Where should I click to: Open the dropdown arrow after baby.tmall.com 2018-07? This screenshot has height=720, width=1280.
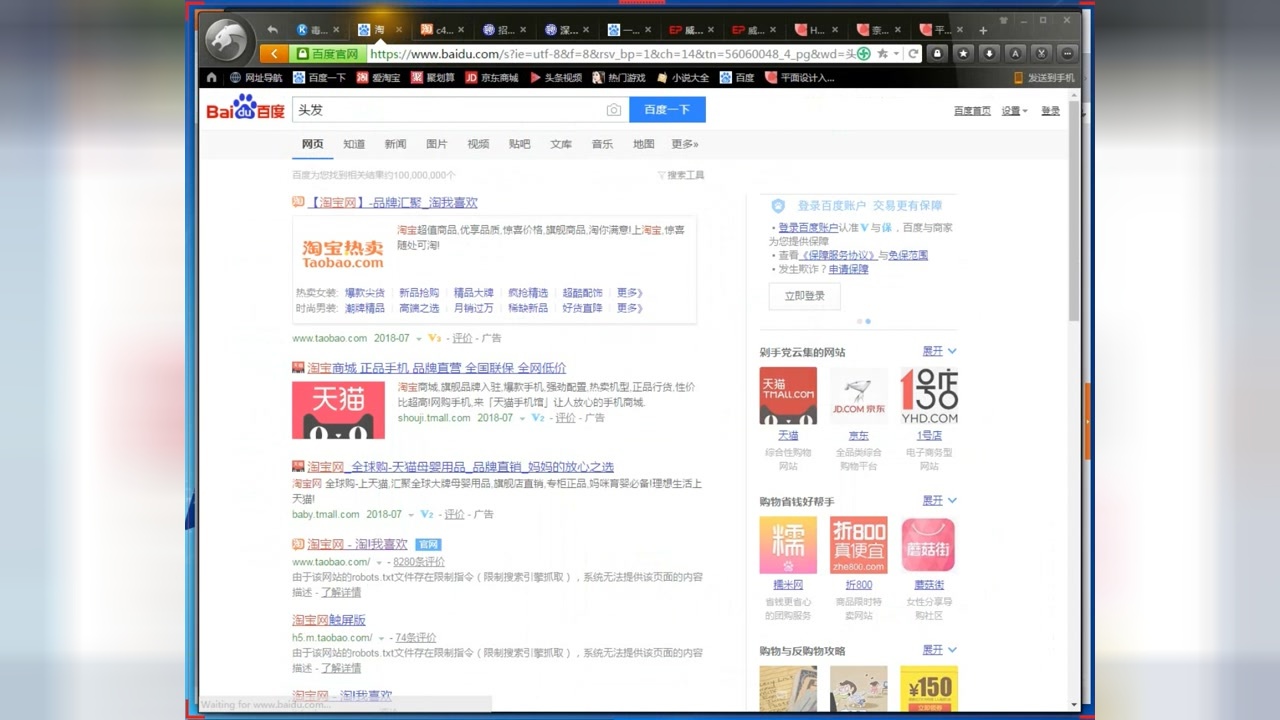click(x=411, y=515)
